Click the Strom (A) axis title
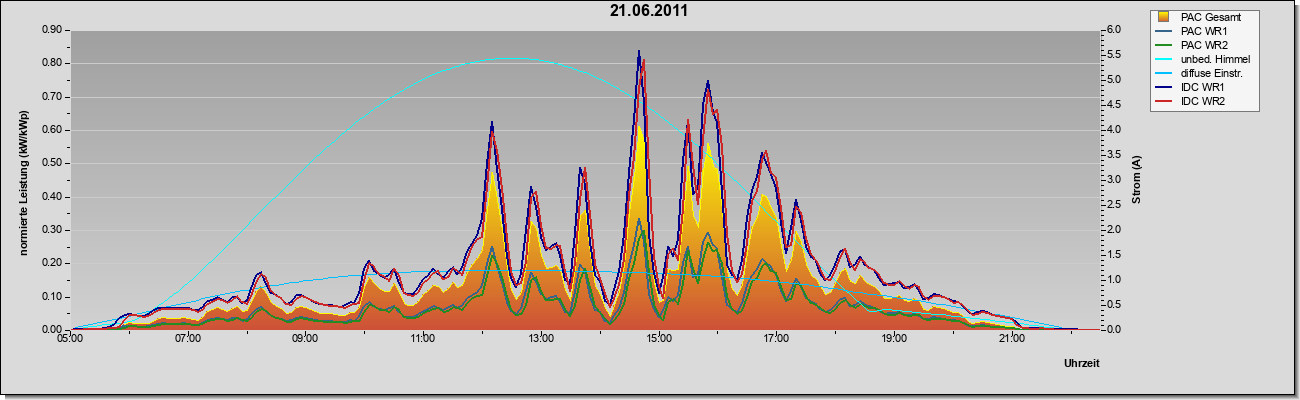The height and width of the screenshot is (400, 1300). point(1135,180)
